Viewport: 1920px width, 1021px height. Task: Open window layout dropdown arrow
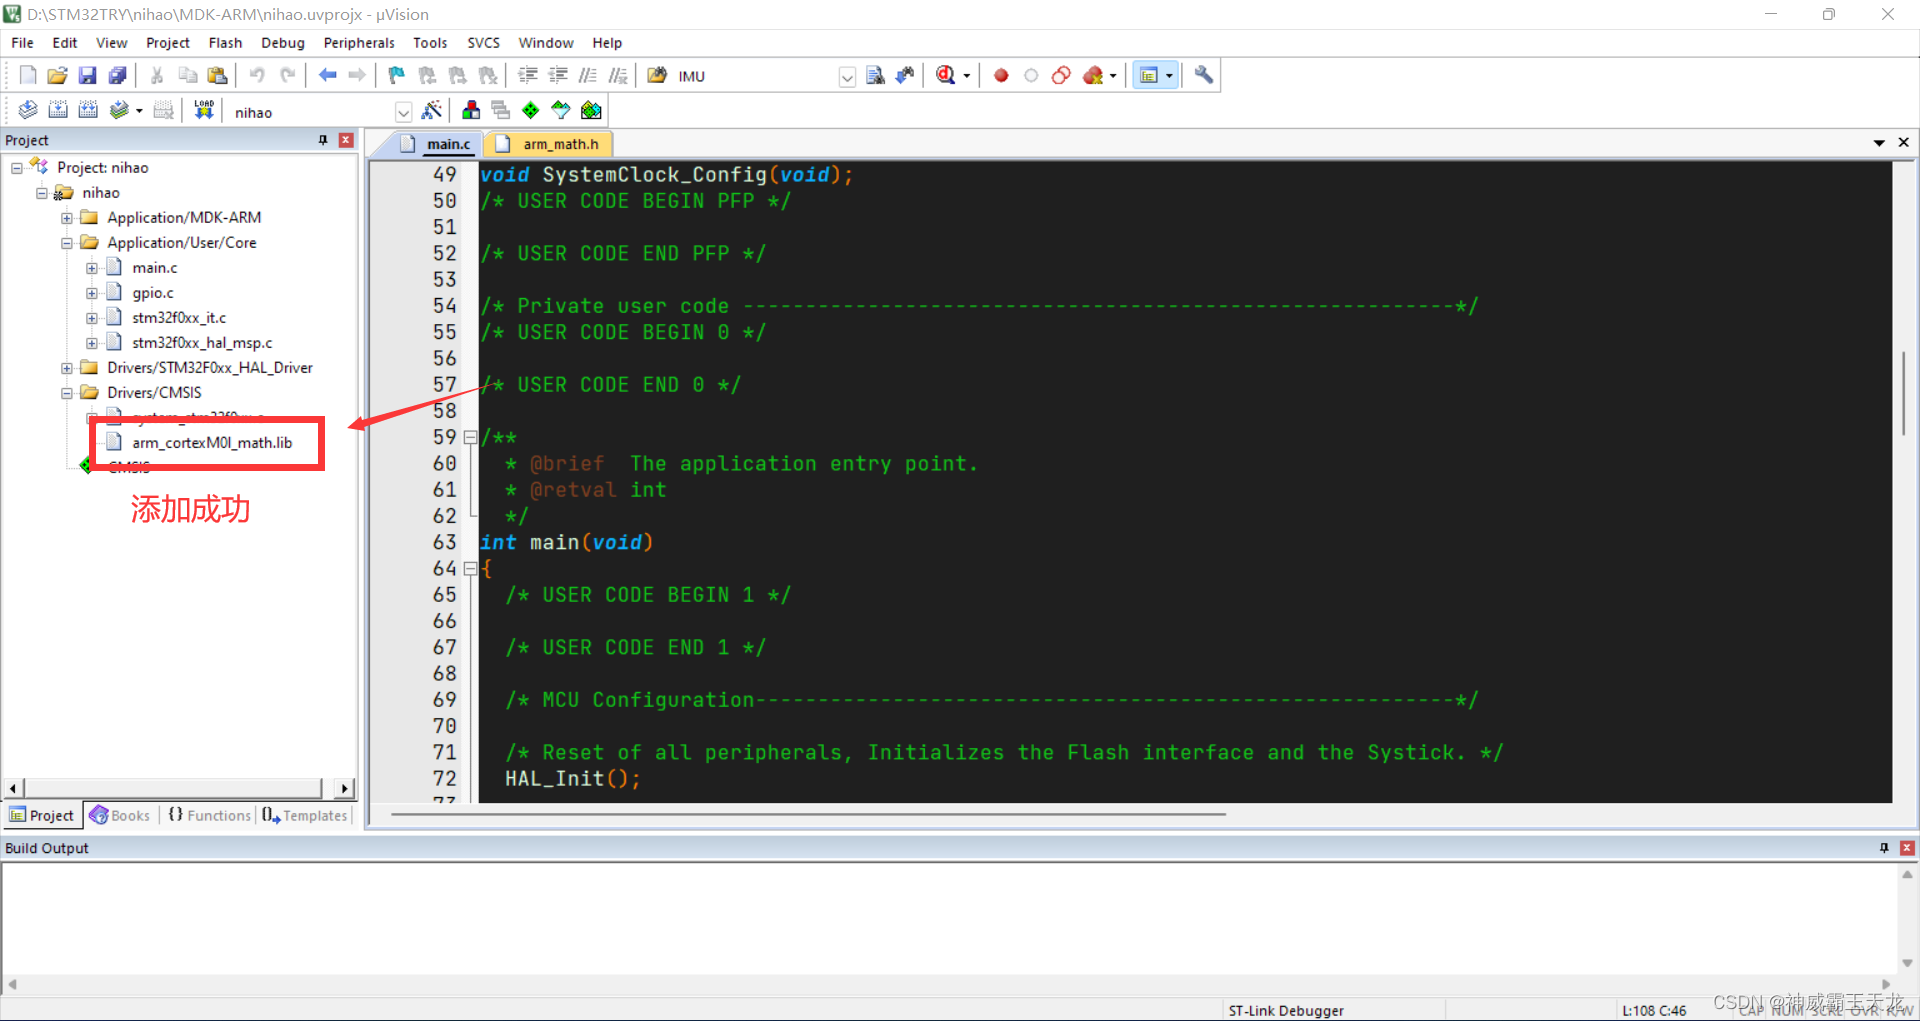(1169, 76)
